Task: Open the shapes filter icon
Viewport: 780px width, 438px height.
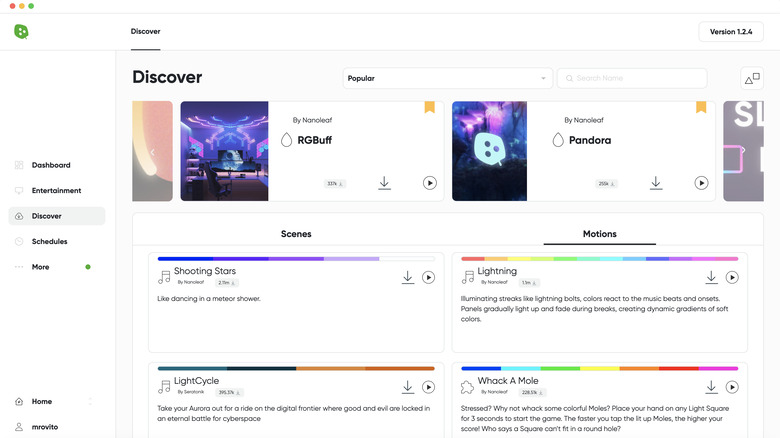Action: tap(752, 78)
